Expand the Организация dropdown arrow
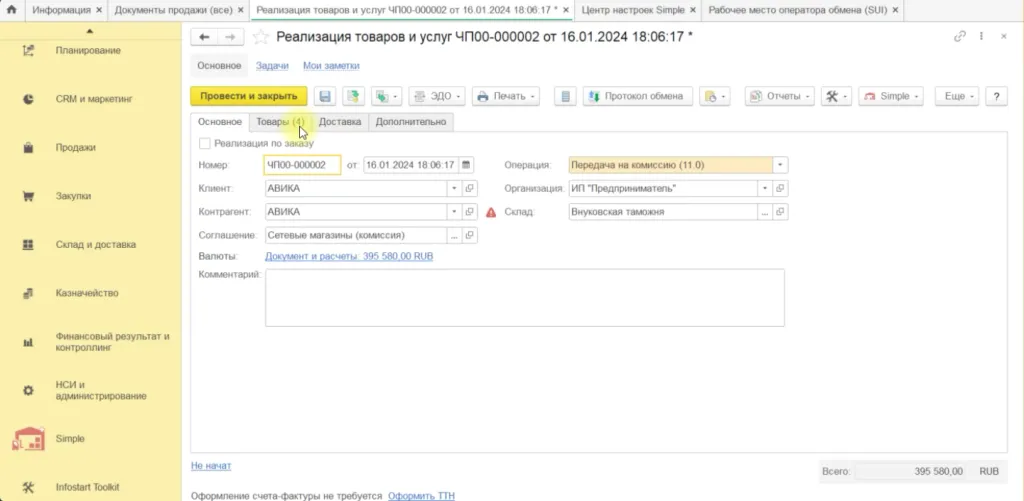The width and height of the screenshot is (1024, 501). point(765,189)
